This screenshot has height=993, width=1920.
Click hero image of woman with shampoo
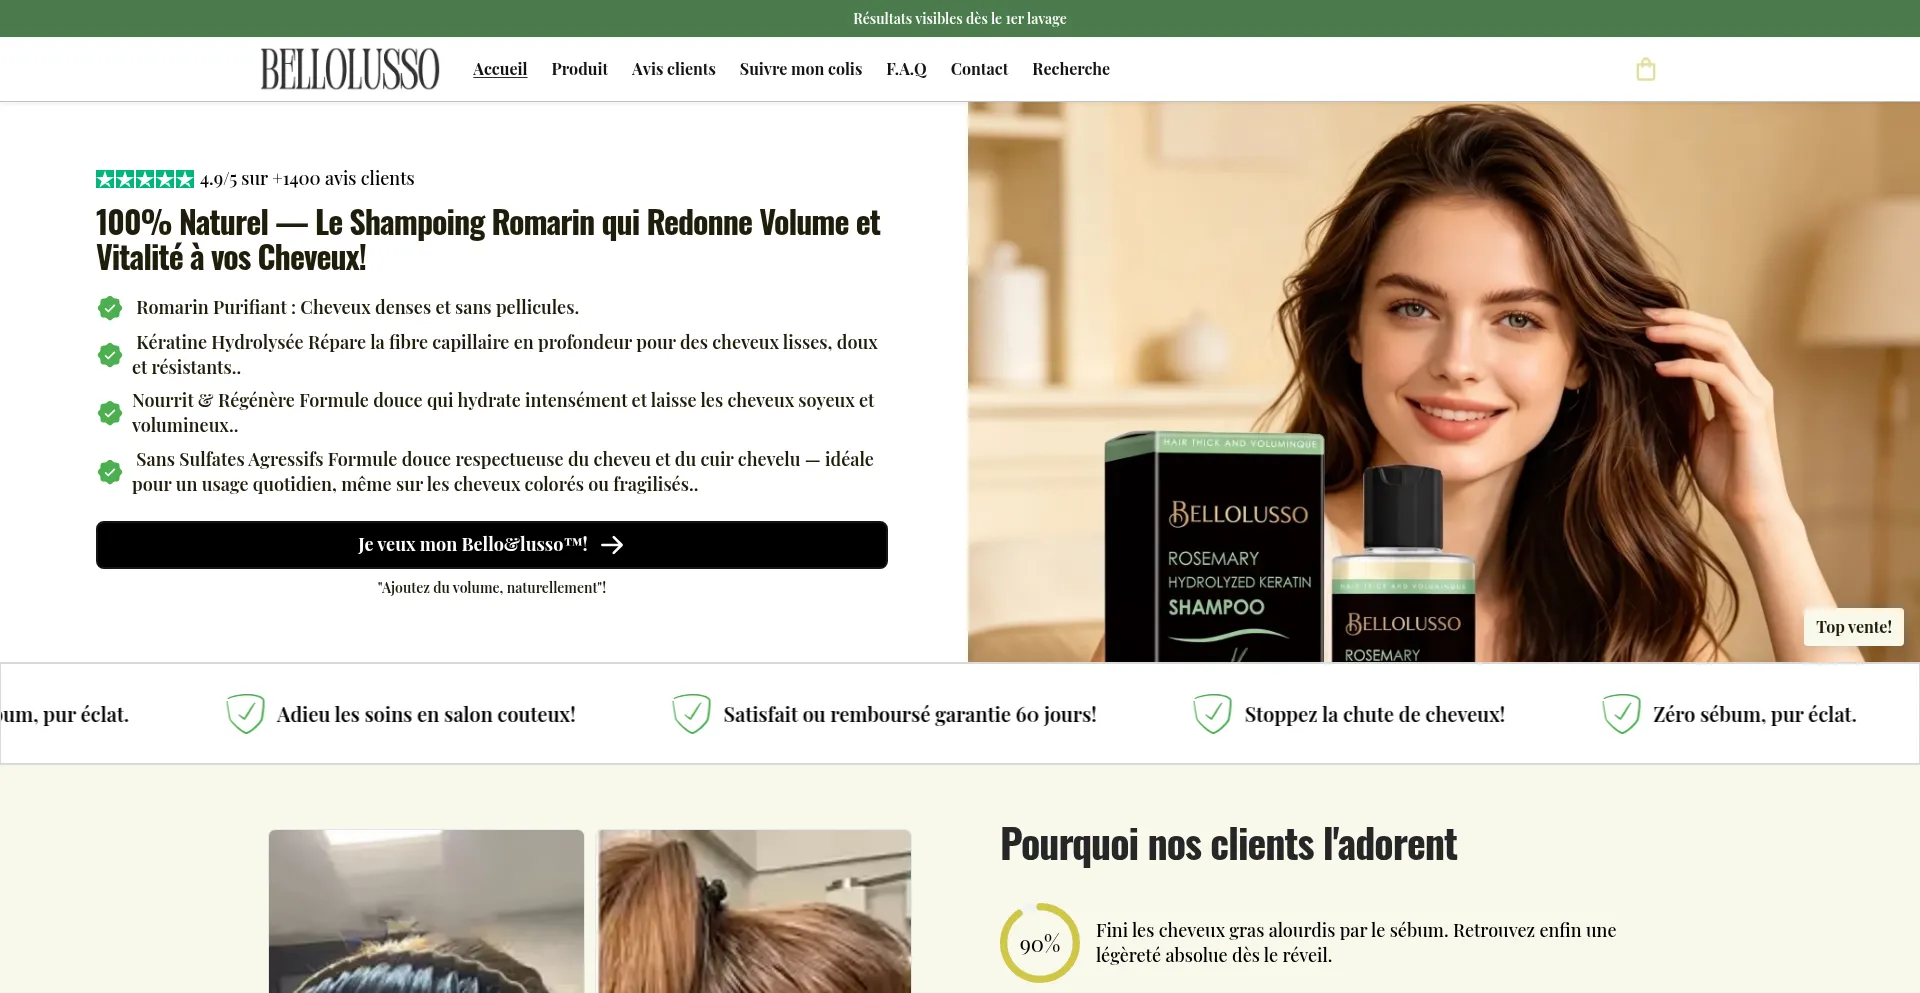point(1444,382)
